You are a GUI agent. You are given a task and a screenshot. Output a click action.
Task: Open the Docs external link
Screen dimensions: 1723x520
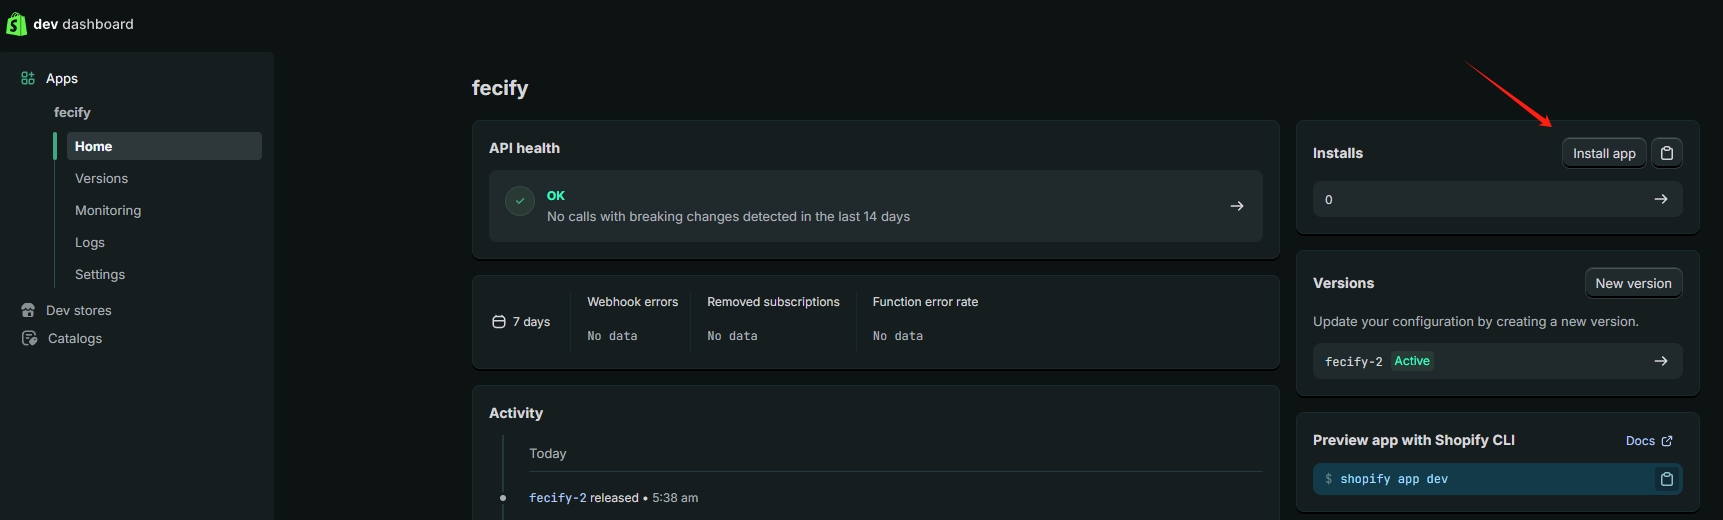[x=1648, y=441]
